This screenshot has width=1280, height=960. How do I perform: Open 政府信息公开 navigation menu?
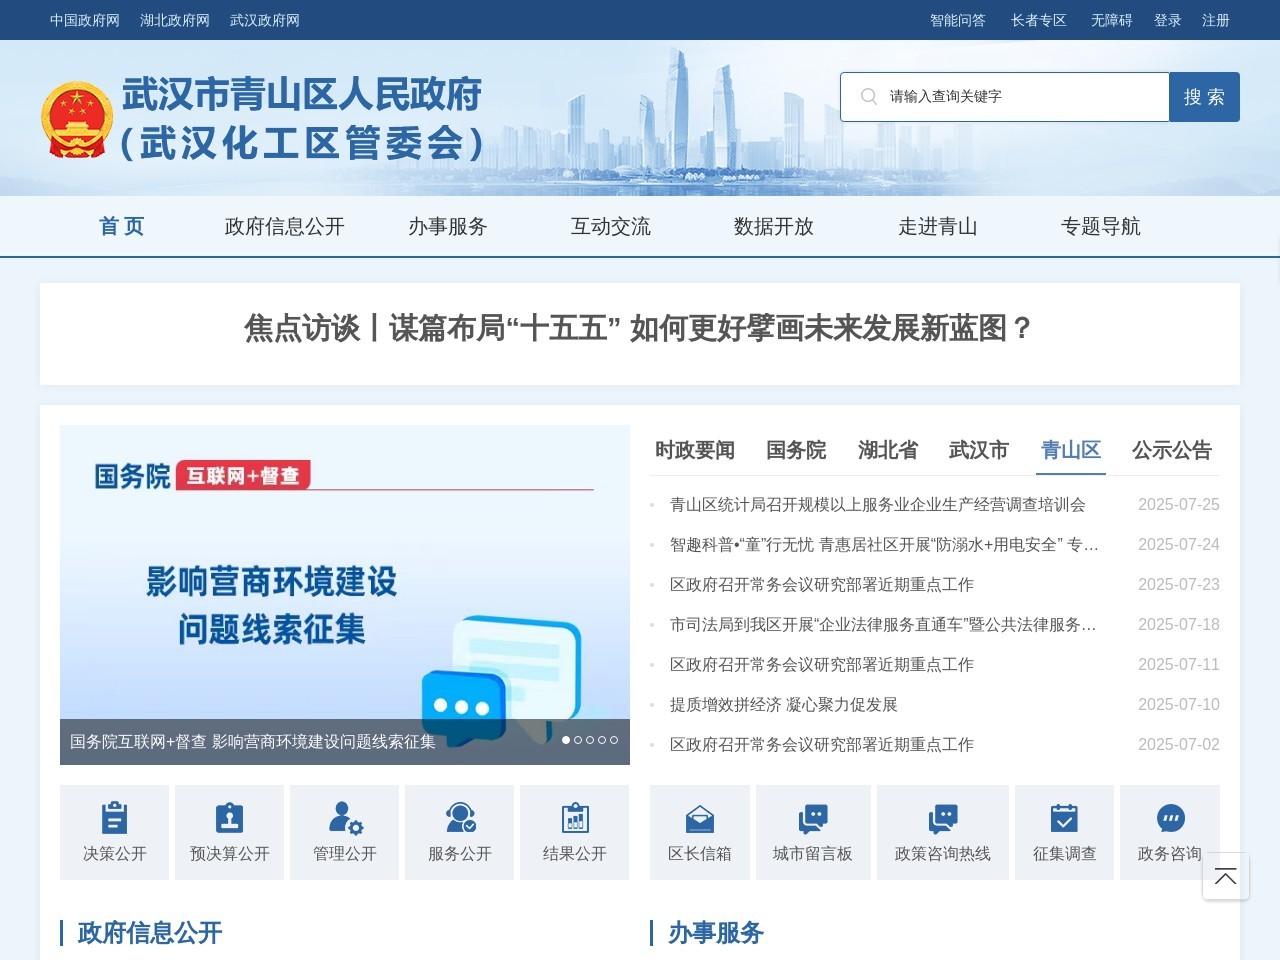pyautogui.click(x=285, y=226)
